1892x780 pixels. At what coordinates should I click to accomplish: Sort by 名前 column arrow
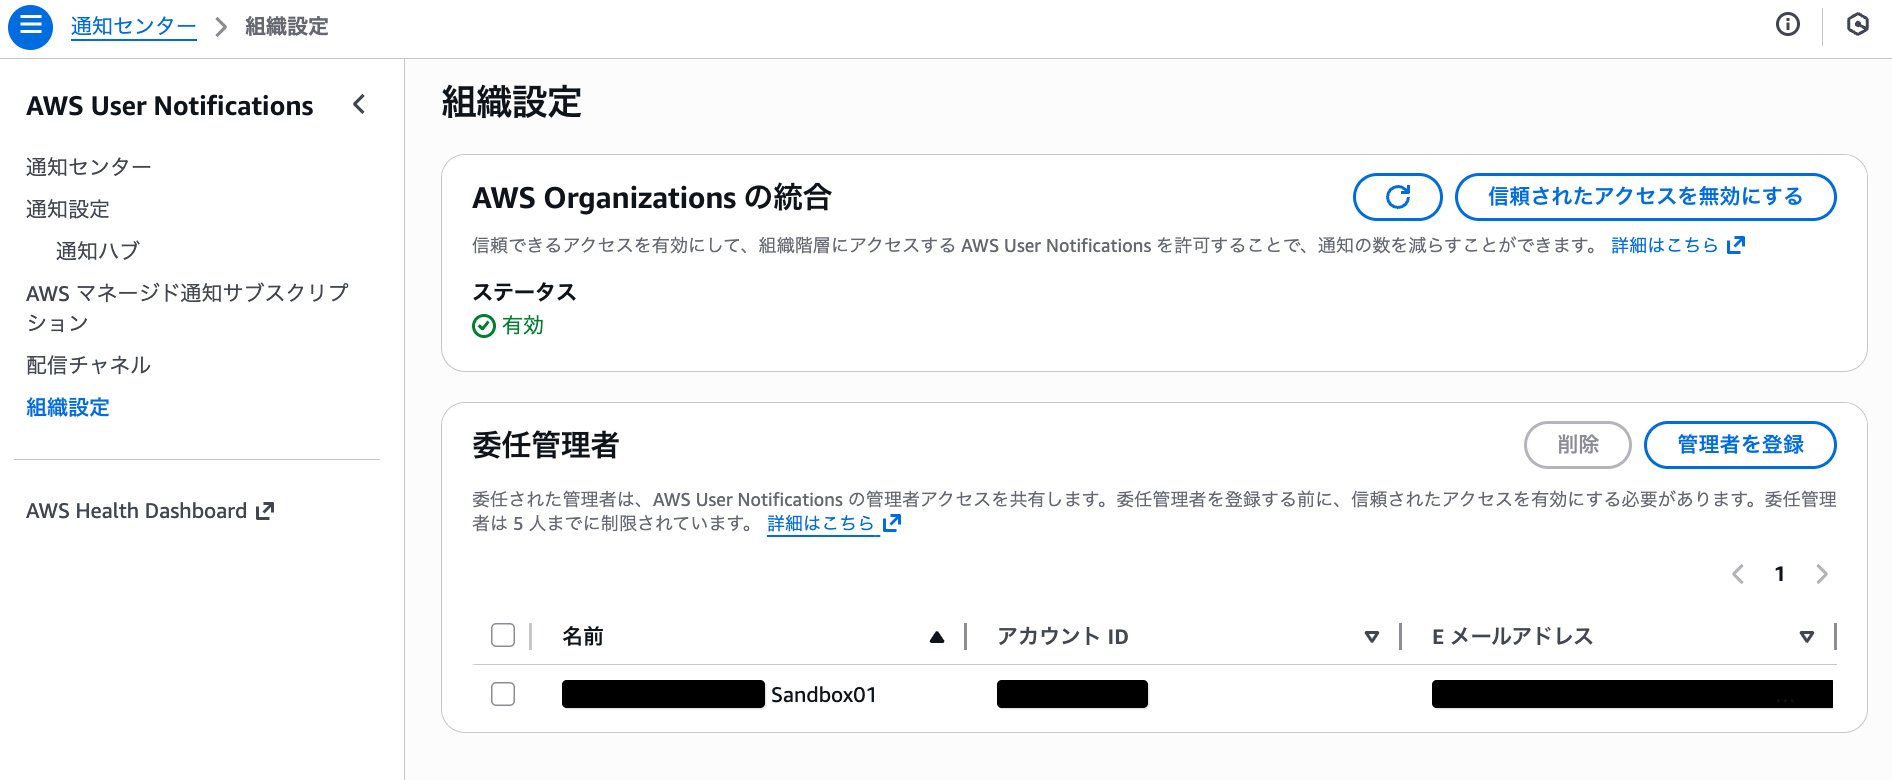coord(937,637)
